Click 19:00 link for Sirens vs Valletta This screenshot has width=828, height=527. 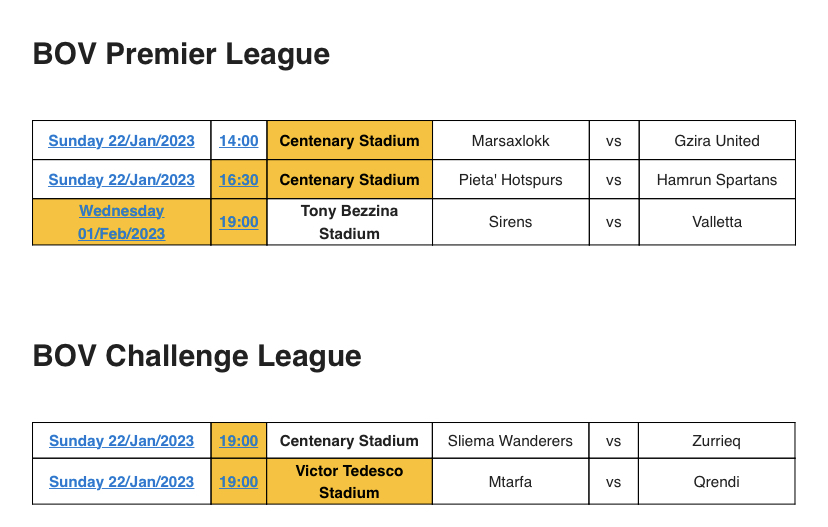point(239,222)
